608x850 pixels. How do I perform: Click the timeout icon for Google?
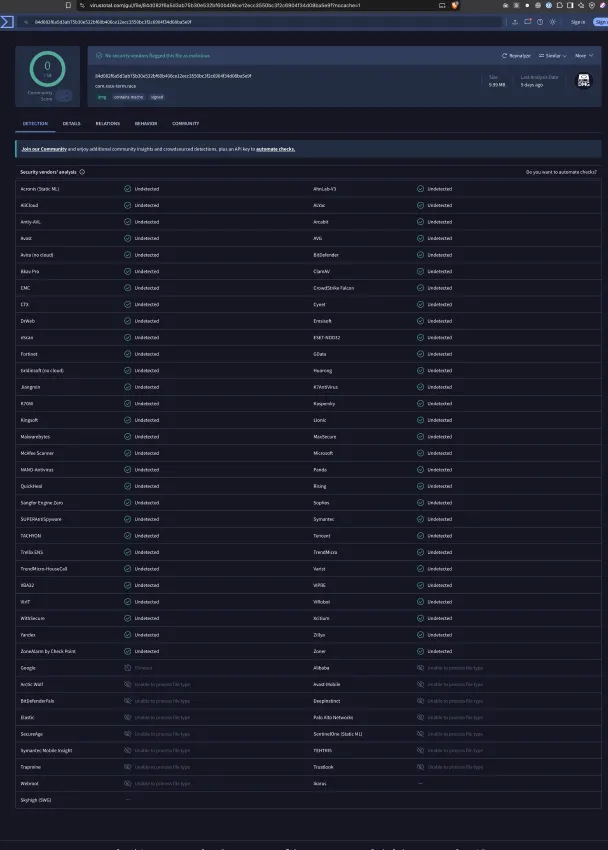tap(127, 668)
